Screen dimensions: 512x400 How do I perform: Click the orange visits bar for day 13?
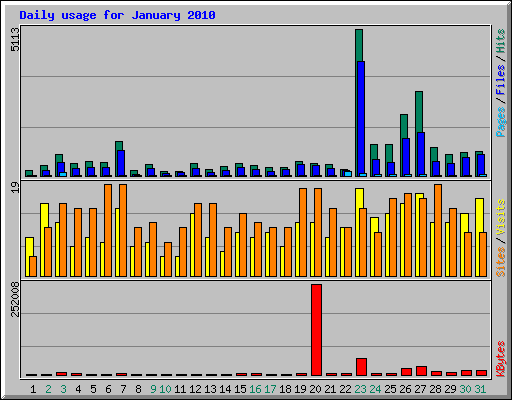[x=213, y=240]
